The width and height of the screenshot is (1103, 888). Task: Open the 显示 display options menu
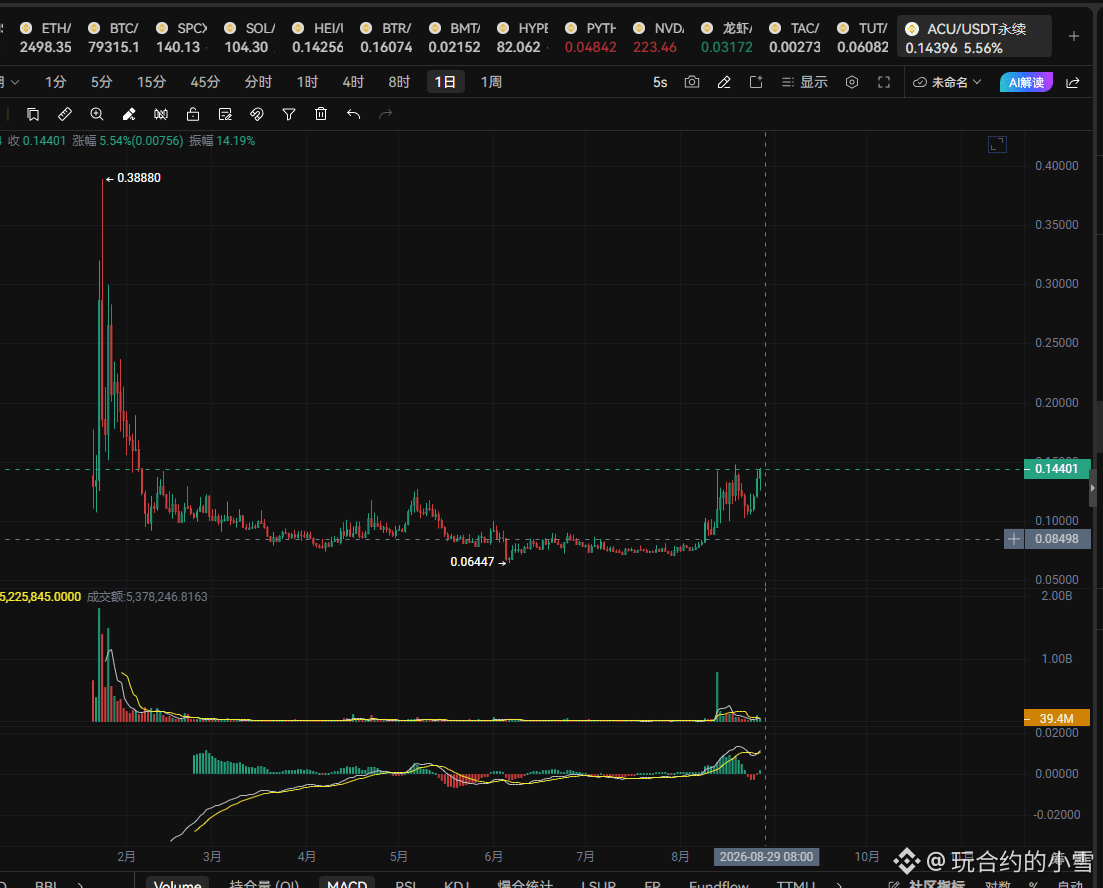point(805,82)
